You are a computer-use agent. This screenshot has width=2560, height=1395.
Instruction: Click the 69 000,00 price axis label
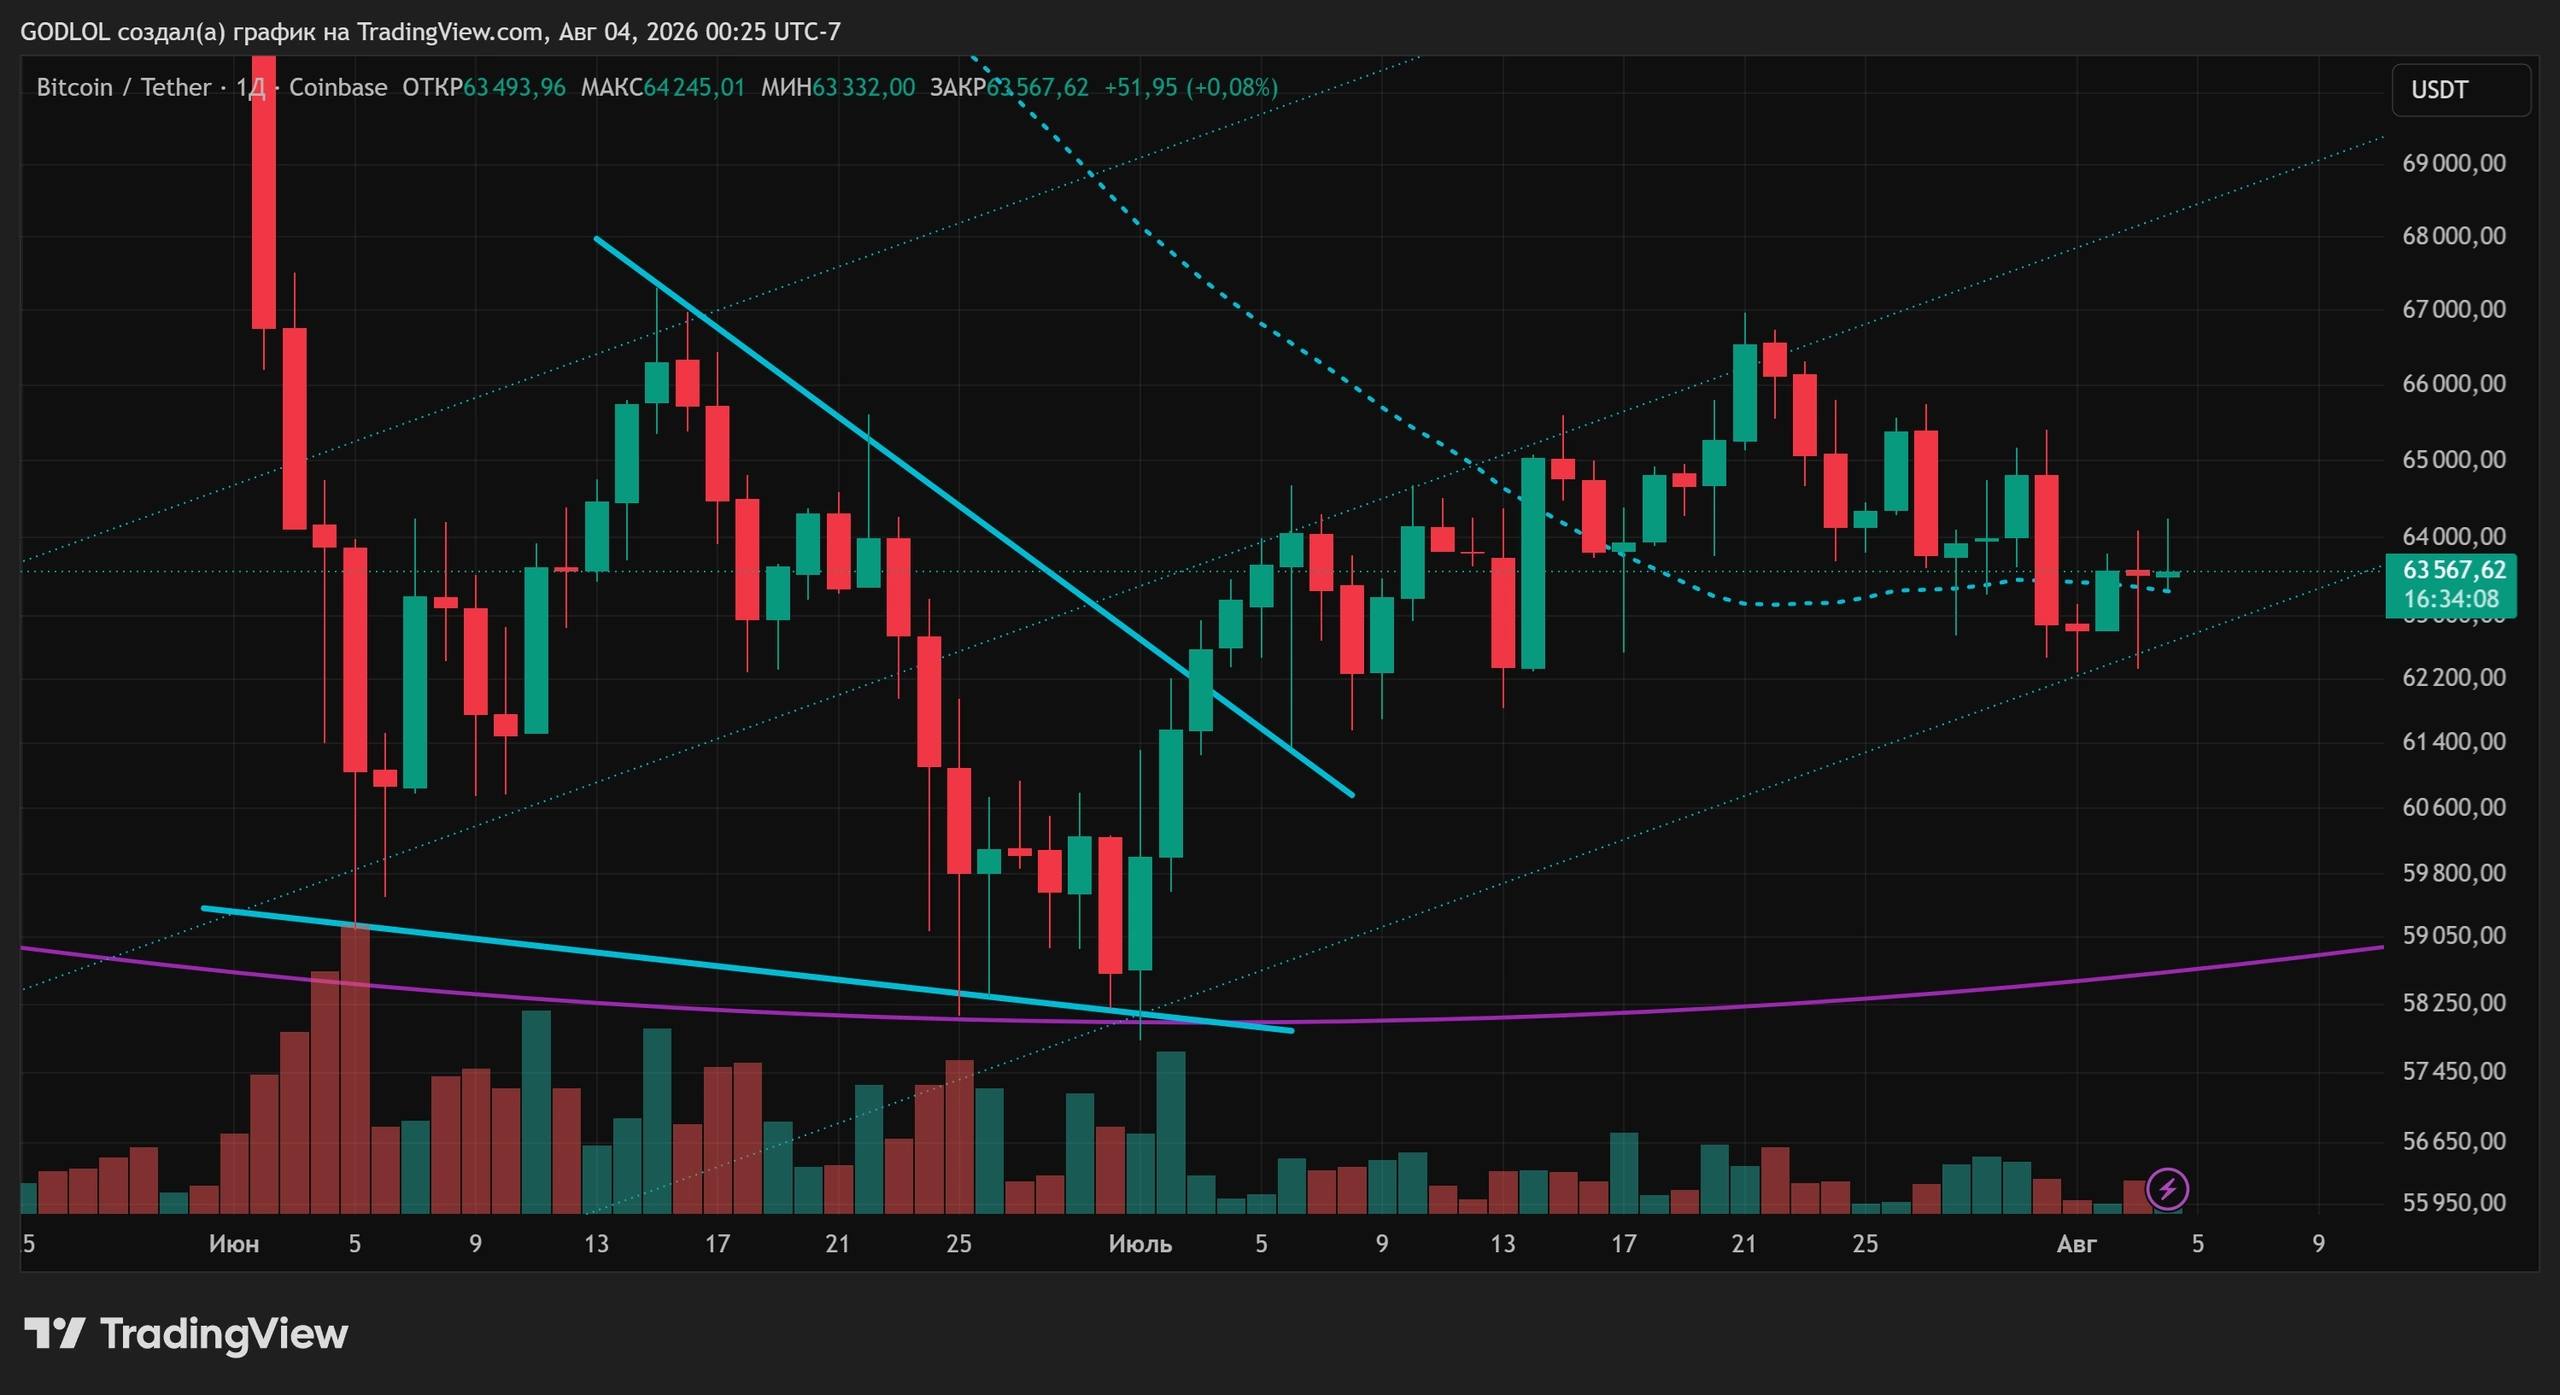point(2454,163)
